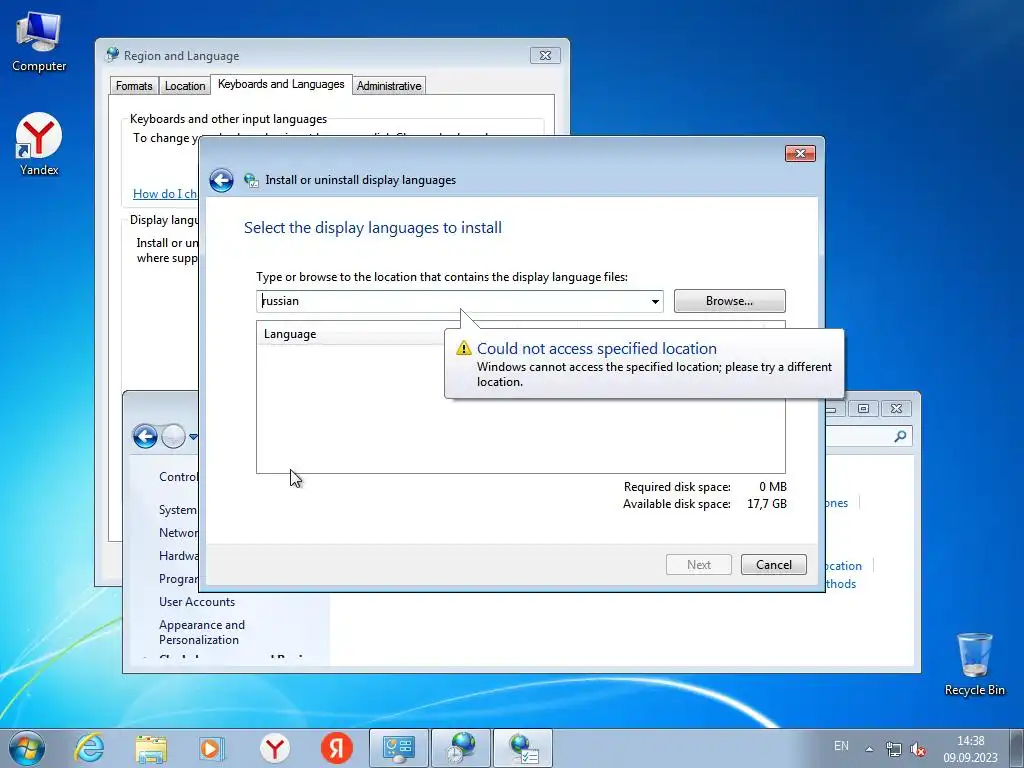Open the Windows Start menu
Screen dimensions: 1024x768
(x=27, y=748)
